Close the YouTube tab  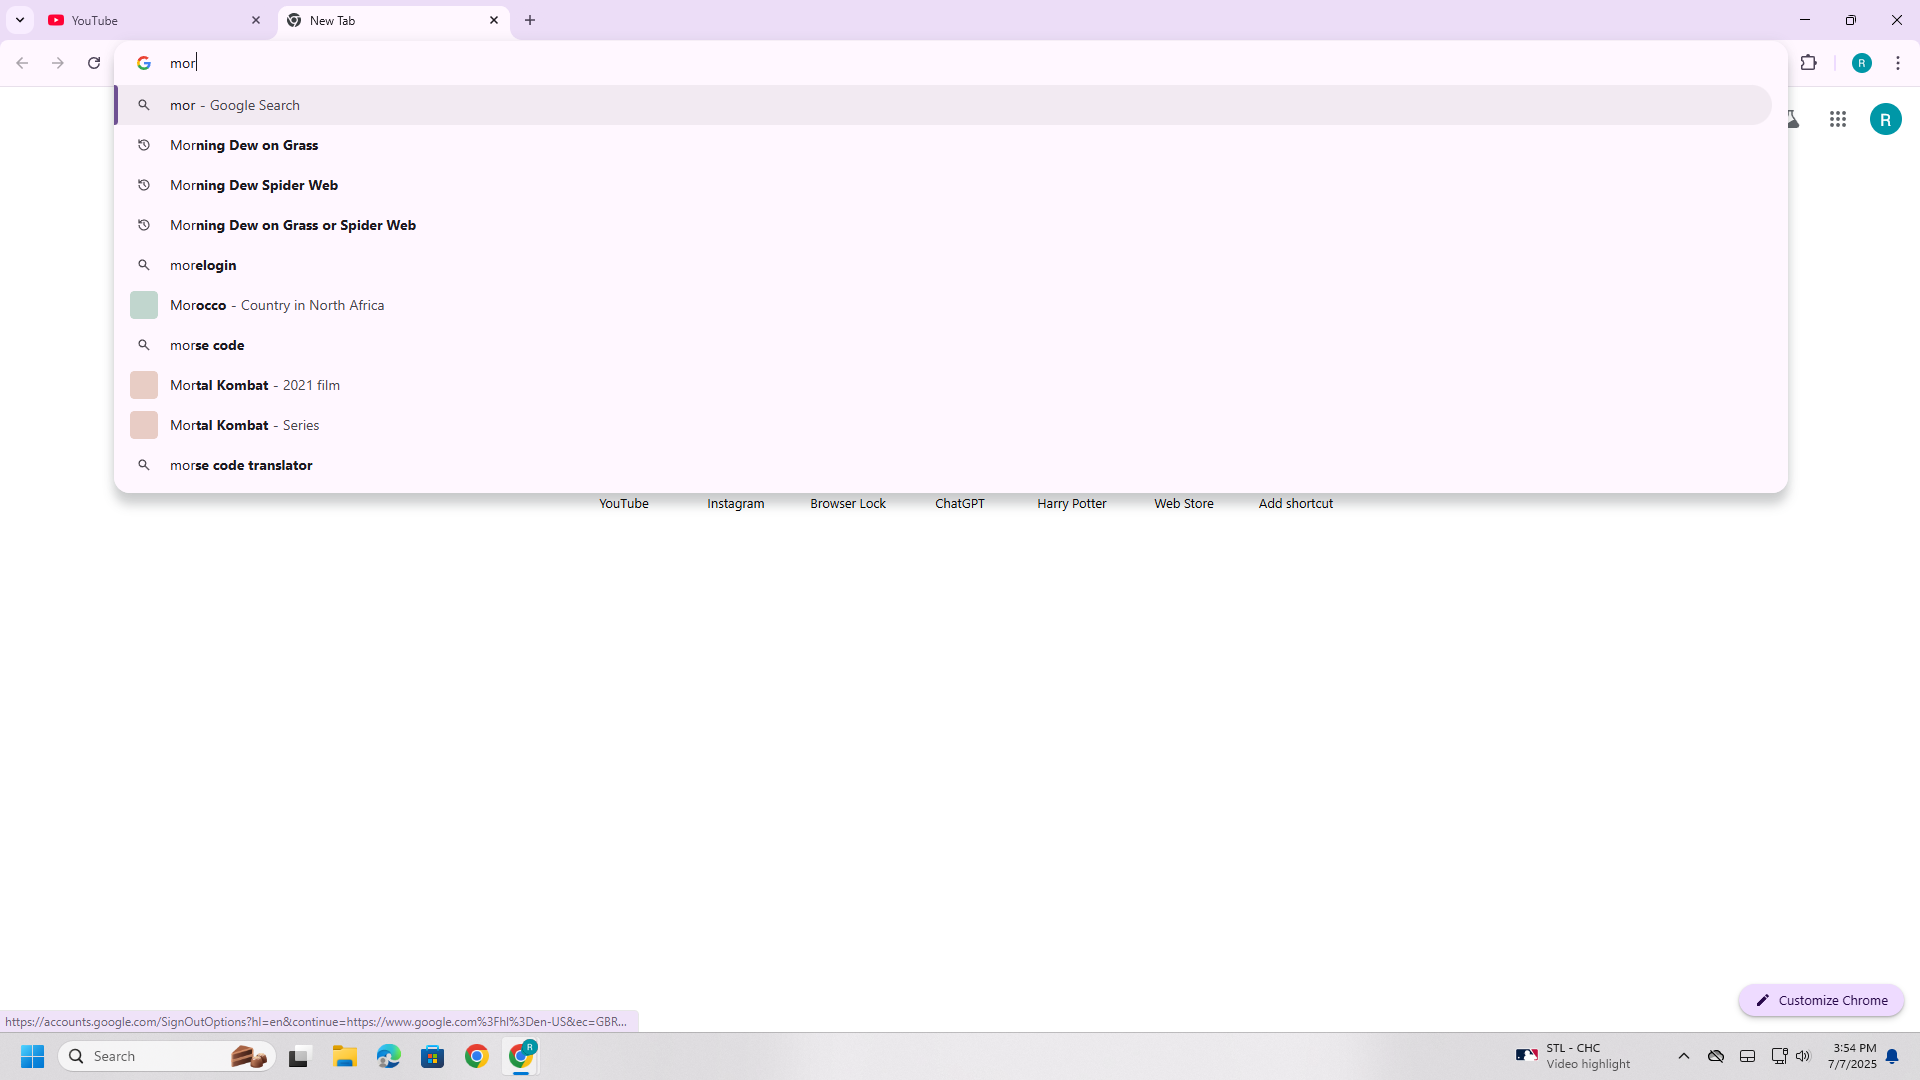click(256, 20)
